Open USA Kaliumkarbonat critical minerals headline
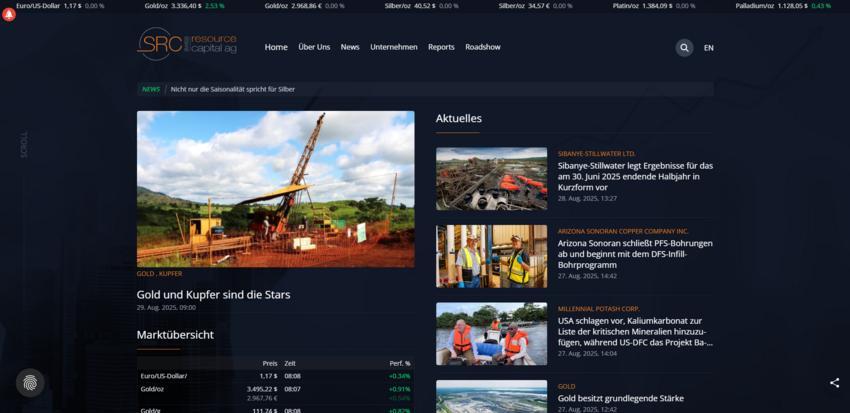This screenshot has height=413, width=850. click(635, 332)
